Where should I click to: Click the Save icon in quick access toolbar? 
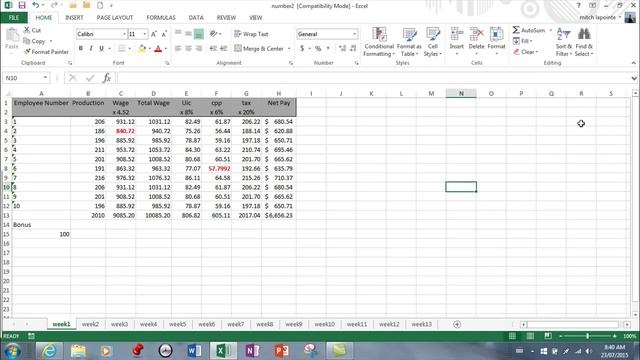22,5
